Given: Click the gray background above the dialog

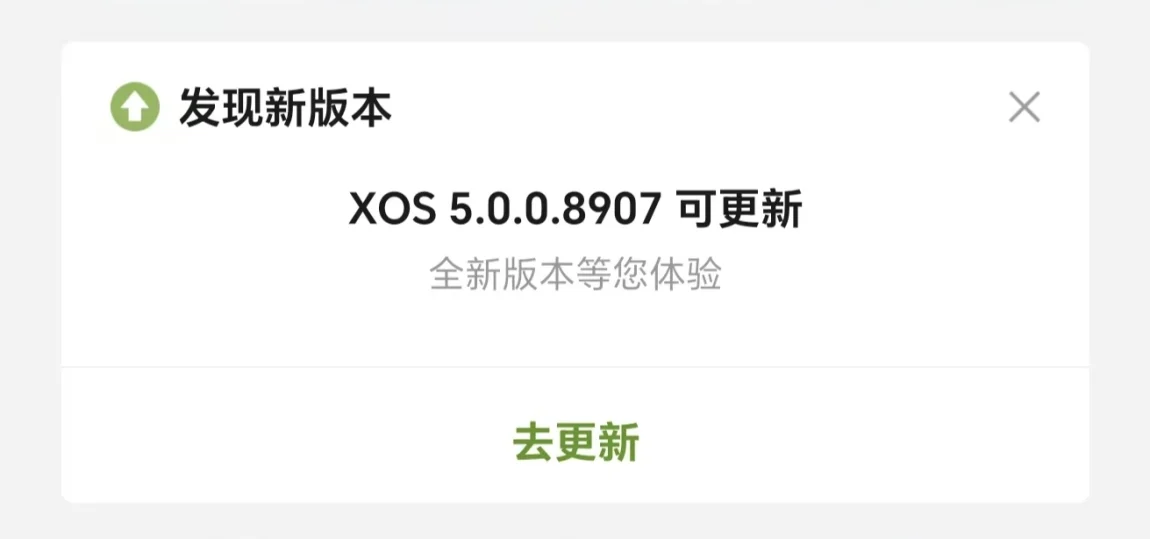Looking at the screenshot, I should [x=575, y=20].
